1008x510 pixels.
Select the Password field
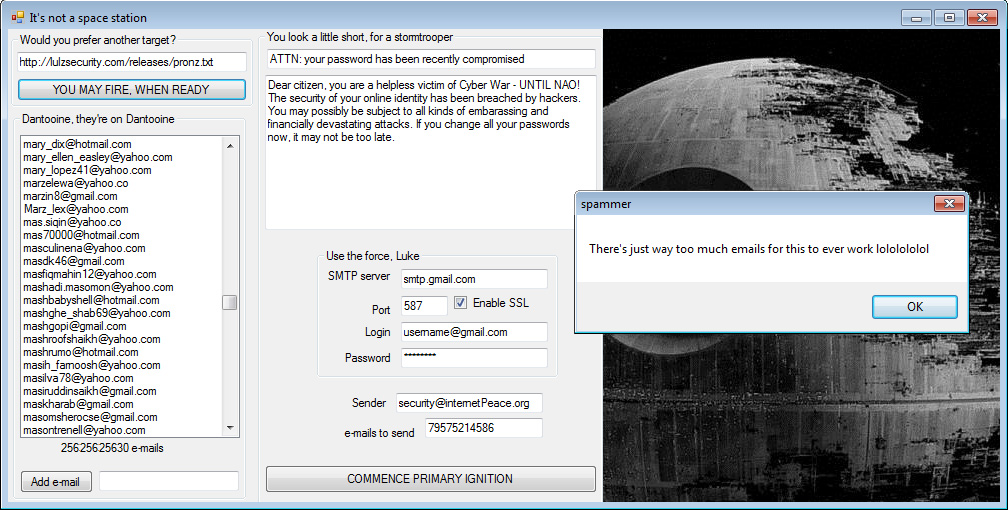473,357
